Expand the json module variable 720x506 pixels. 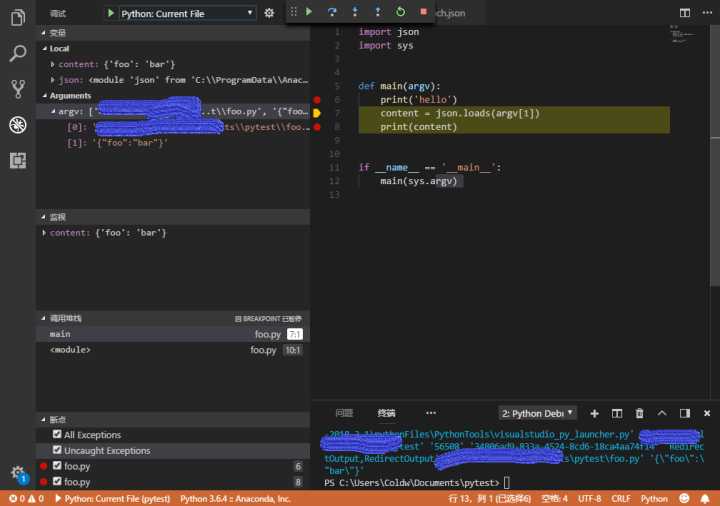[53, 80]
